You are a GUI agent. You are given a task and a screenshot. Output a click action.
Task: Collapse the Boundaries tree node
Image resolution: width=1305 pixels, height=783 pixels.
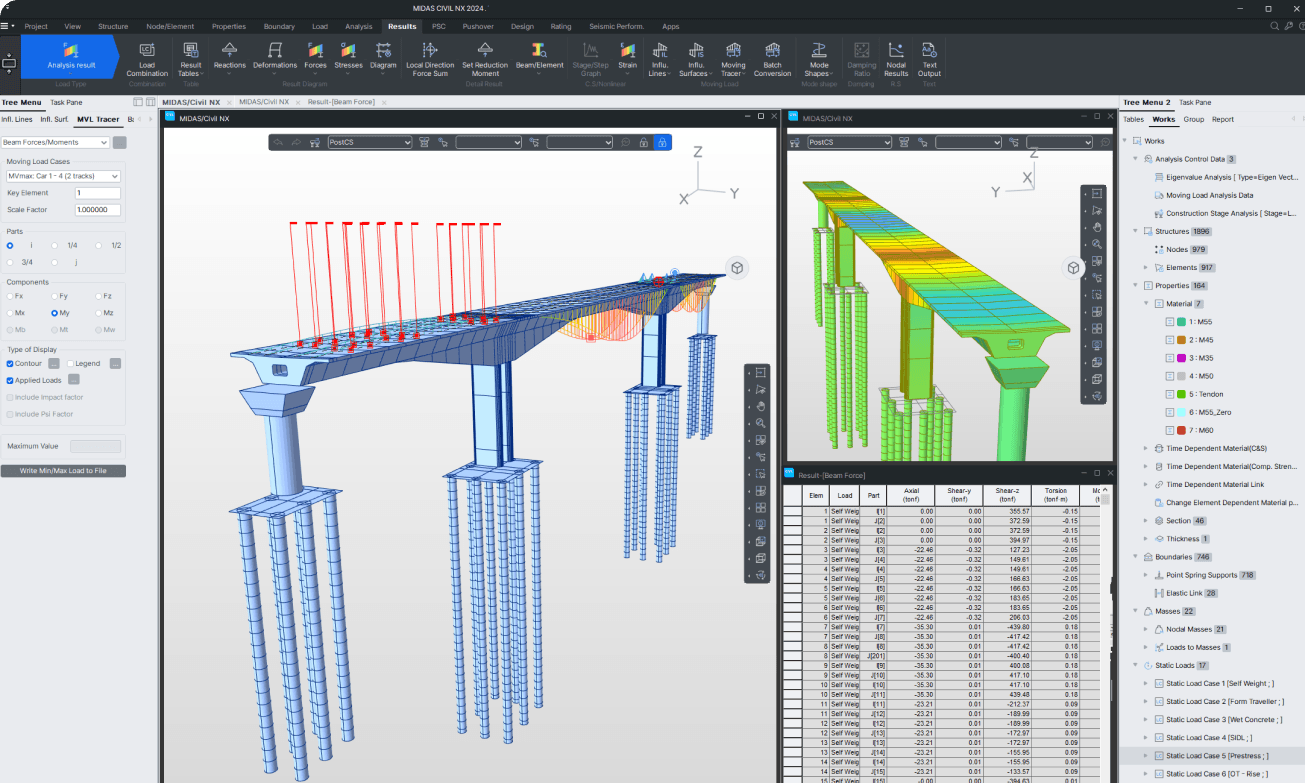(1135, 557)
